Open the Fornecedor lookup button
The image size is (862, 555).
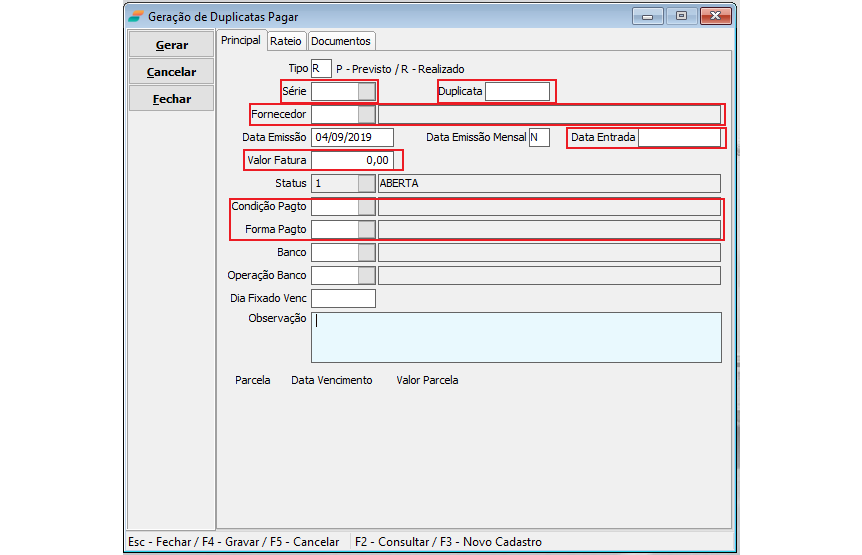point(367,115)
